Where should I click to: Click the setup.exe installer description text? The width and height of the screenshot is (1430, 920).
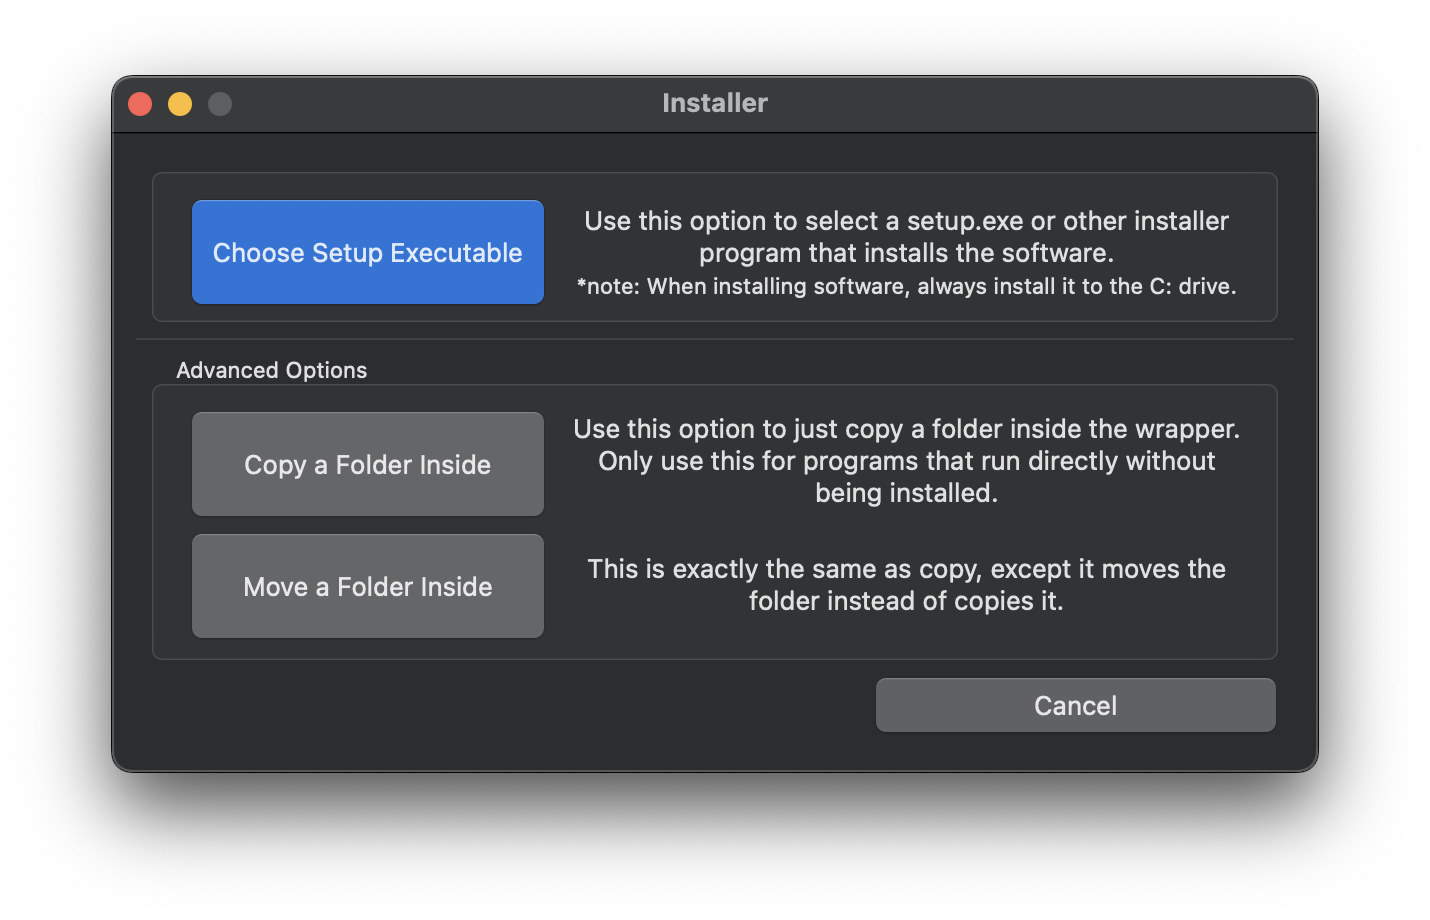(906, 236)
